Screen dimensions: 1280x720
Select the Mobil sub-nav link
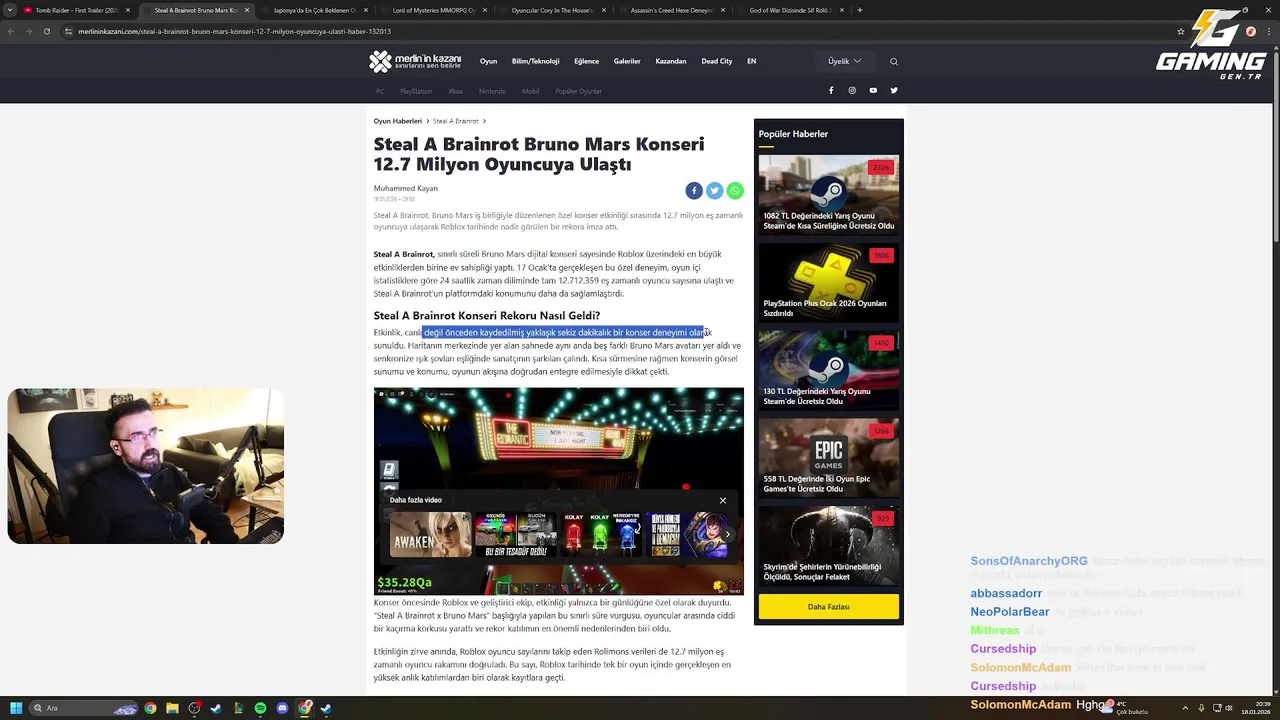(x=530, y=91)
